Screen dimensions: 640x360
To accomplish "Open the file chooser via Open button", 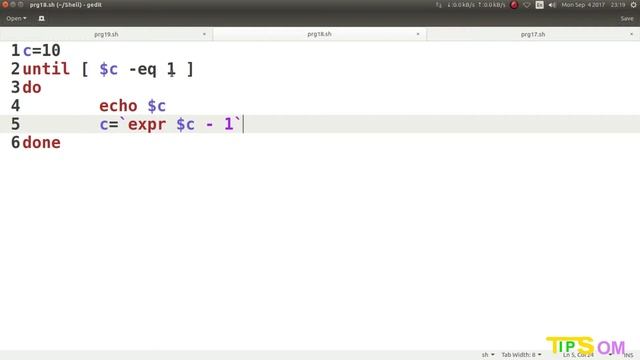I will click(x=16, y=18).
